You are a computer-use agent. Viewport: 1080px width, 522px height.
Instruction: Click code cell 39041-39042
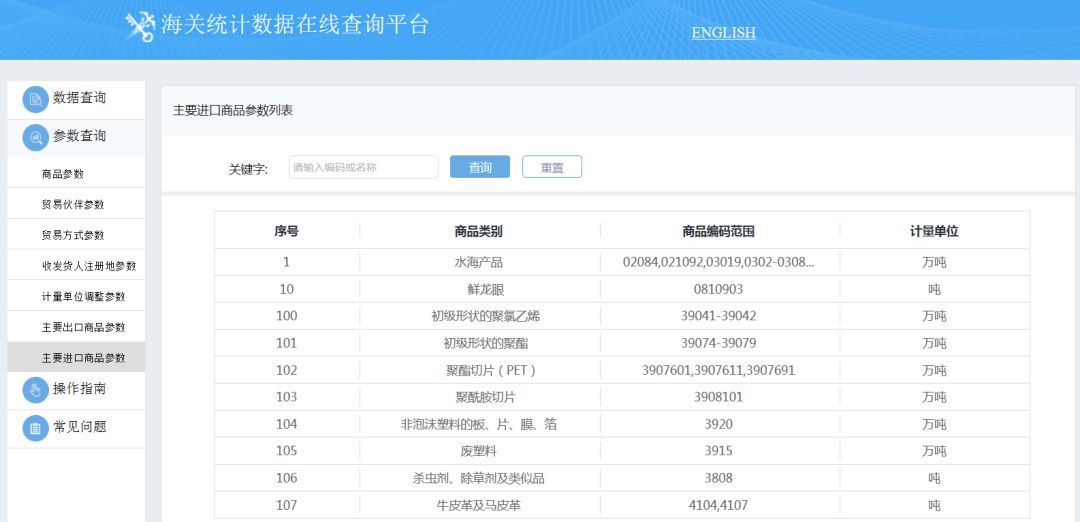(718, 316)
